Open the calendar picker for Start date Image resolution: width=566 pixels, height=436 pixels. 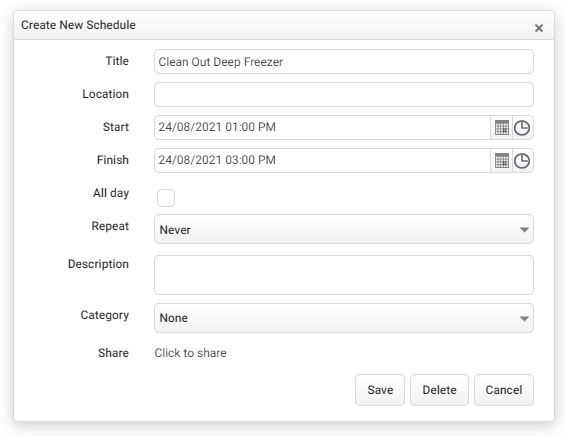point(501,128)
